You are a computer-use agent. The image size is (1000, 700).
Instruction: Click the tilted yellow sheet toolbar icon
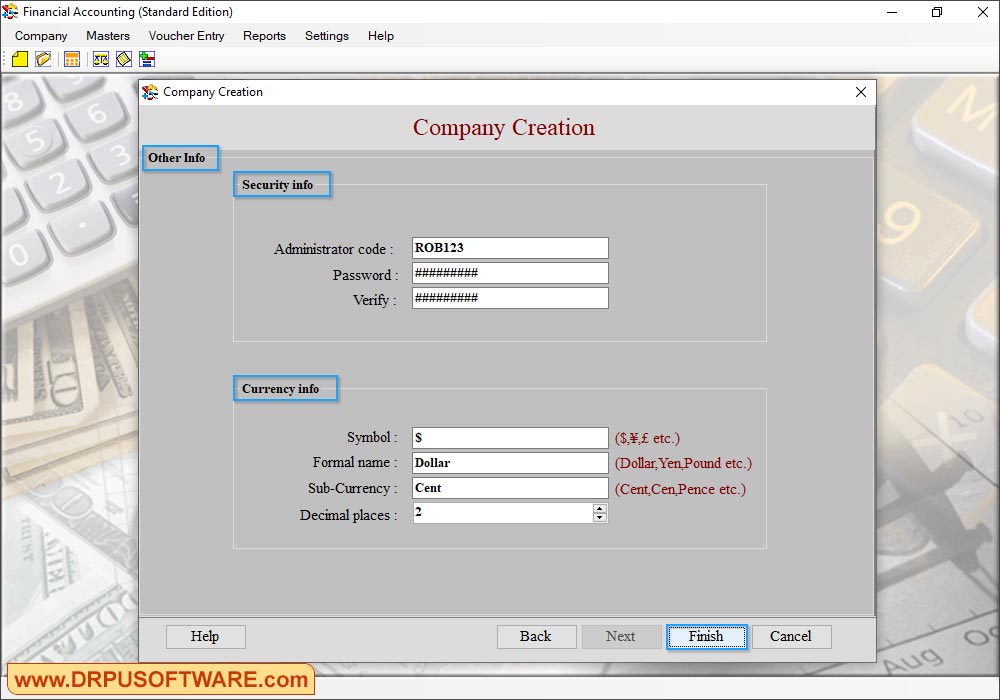[124, 60]
